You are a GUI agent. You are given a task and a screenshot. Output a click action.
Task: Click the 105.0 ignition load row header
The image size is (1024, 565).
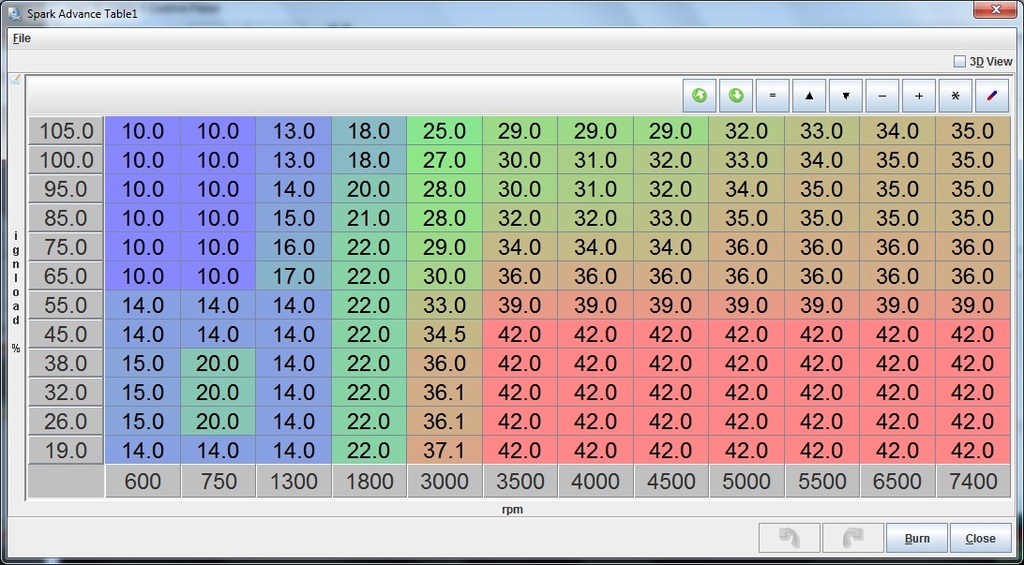point(66,131)
